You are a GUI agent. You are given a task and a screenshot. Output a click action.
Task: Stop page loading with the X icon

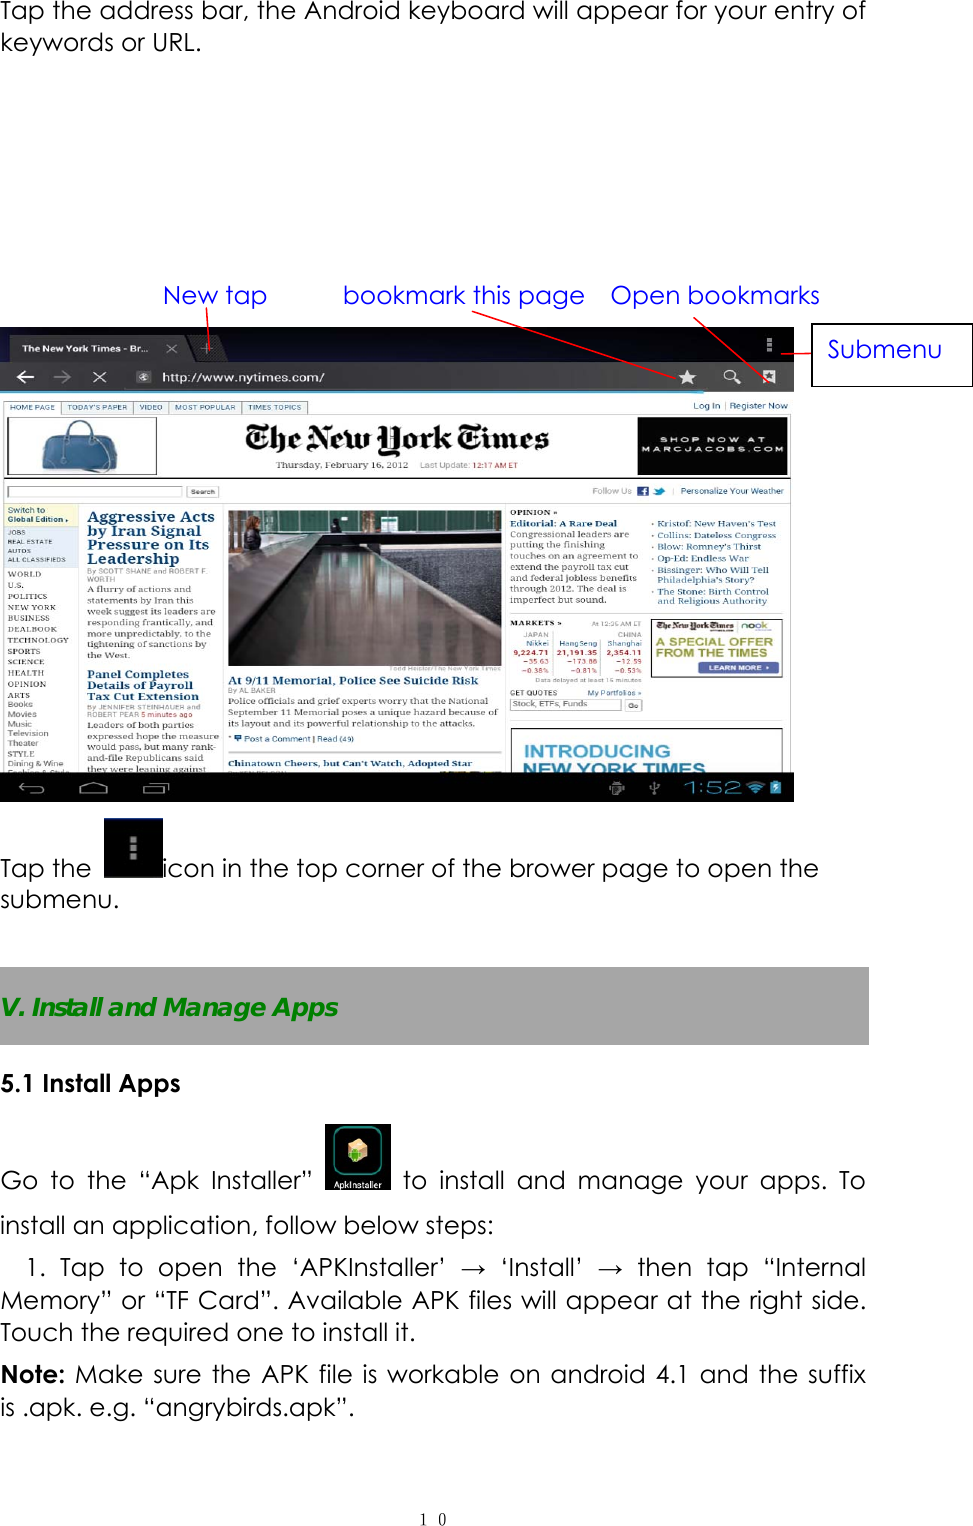[99, 377]
